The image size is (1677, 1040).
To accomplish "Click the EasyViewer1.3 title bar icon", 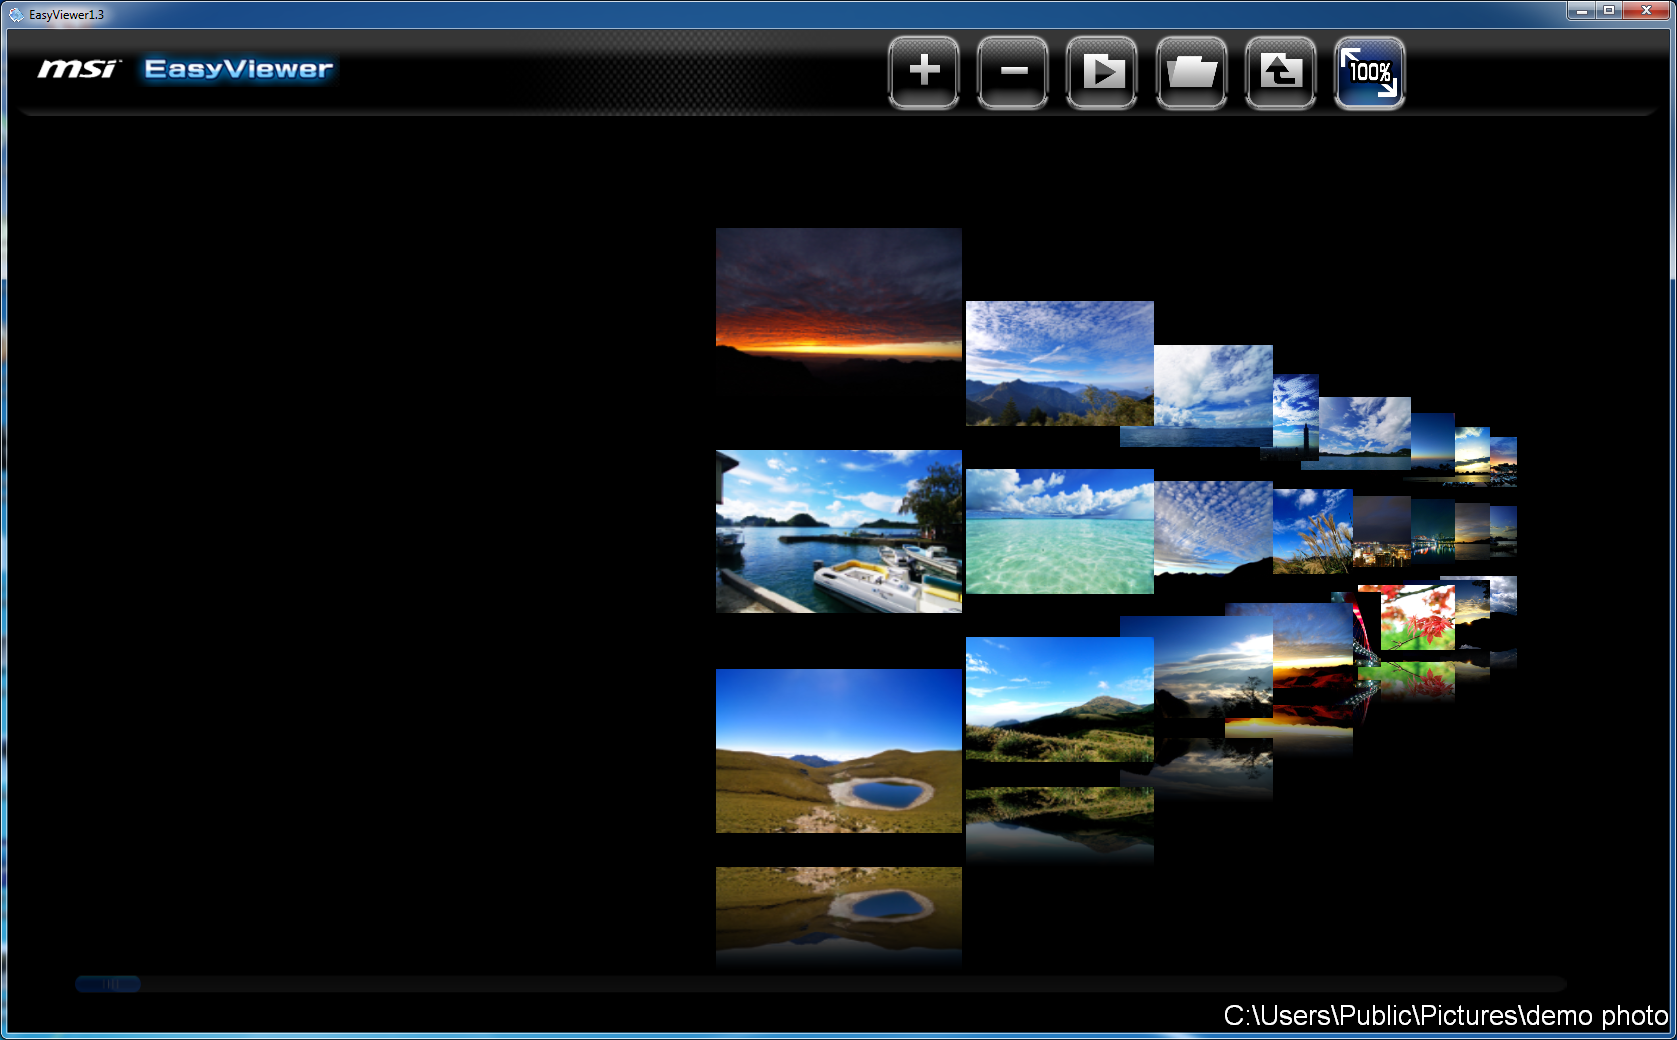I will pos(15,14).
